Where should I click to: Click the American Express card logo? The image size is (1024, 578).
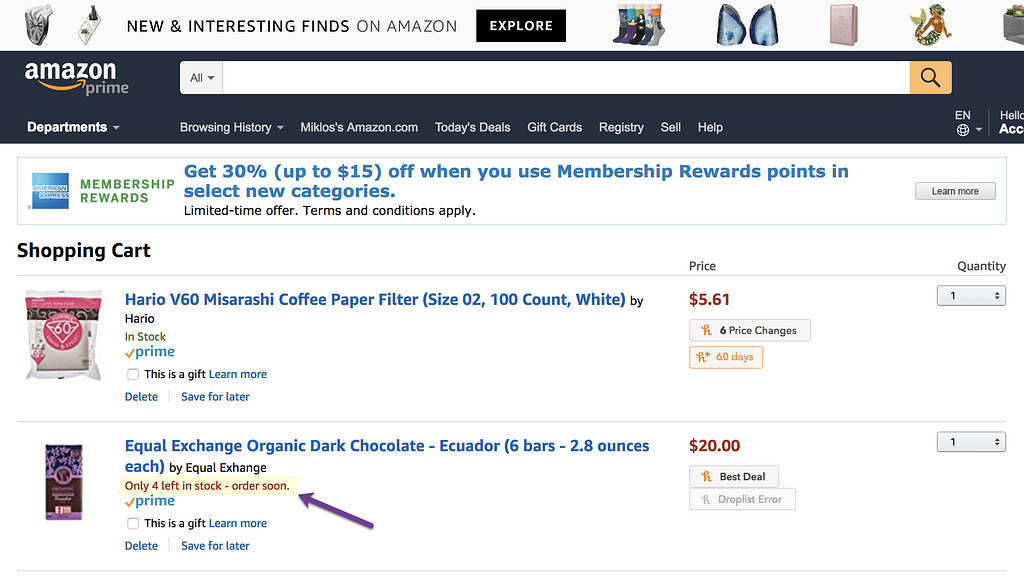50,191
